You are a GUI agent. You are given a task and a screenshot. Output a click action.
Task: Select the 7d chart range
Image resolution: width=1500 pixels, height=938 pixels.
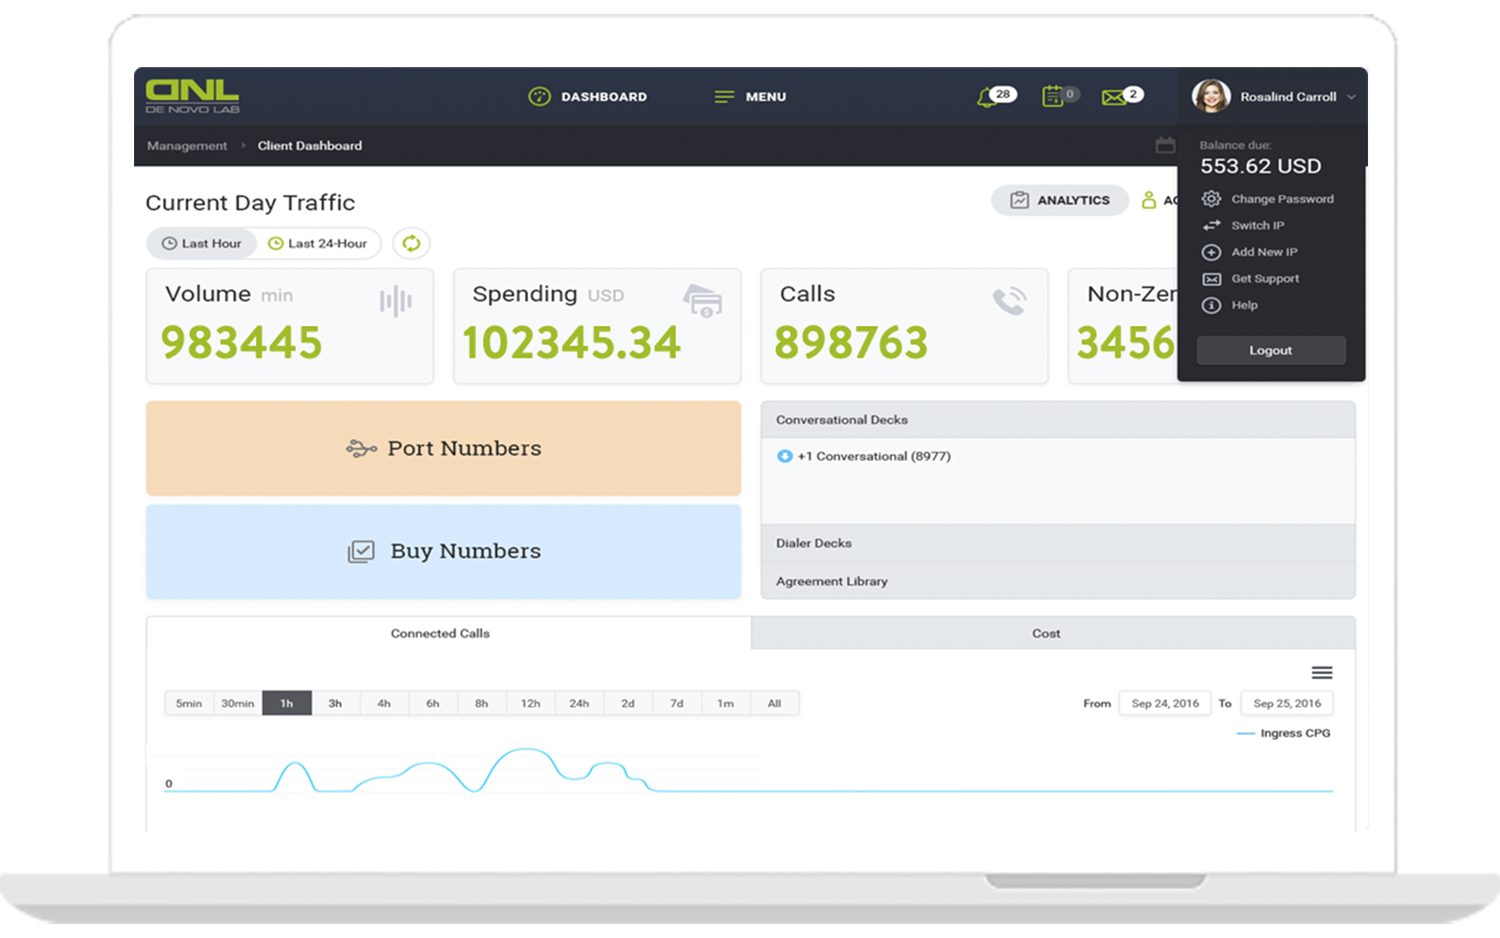pos(677,704)
